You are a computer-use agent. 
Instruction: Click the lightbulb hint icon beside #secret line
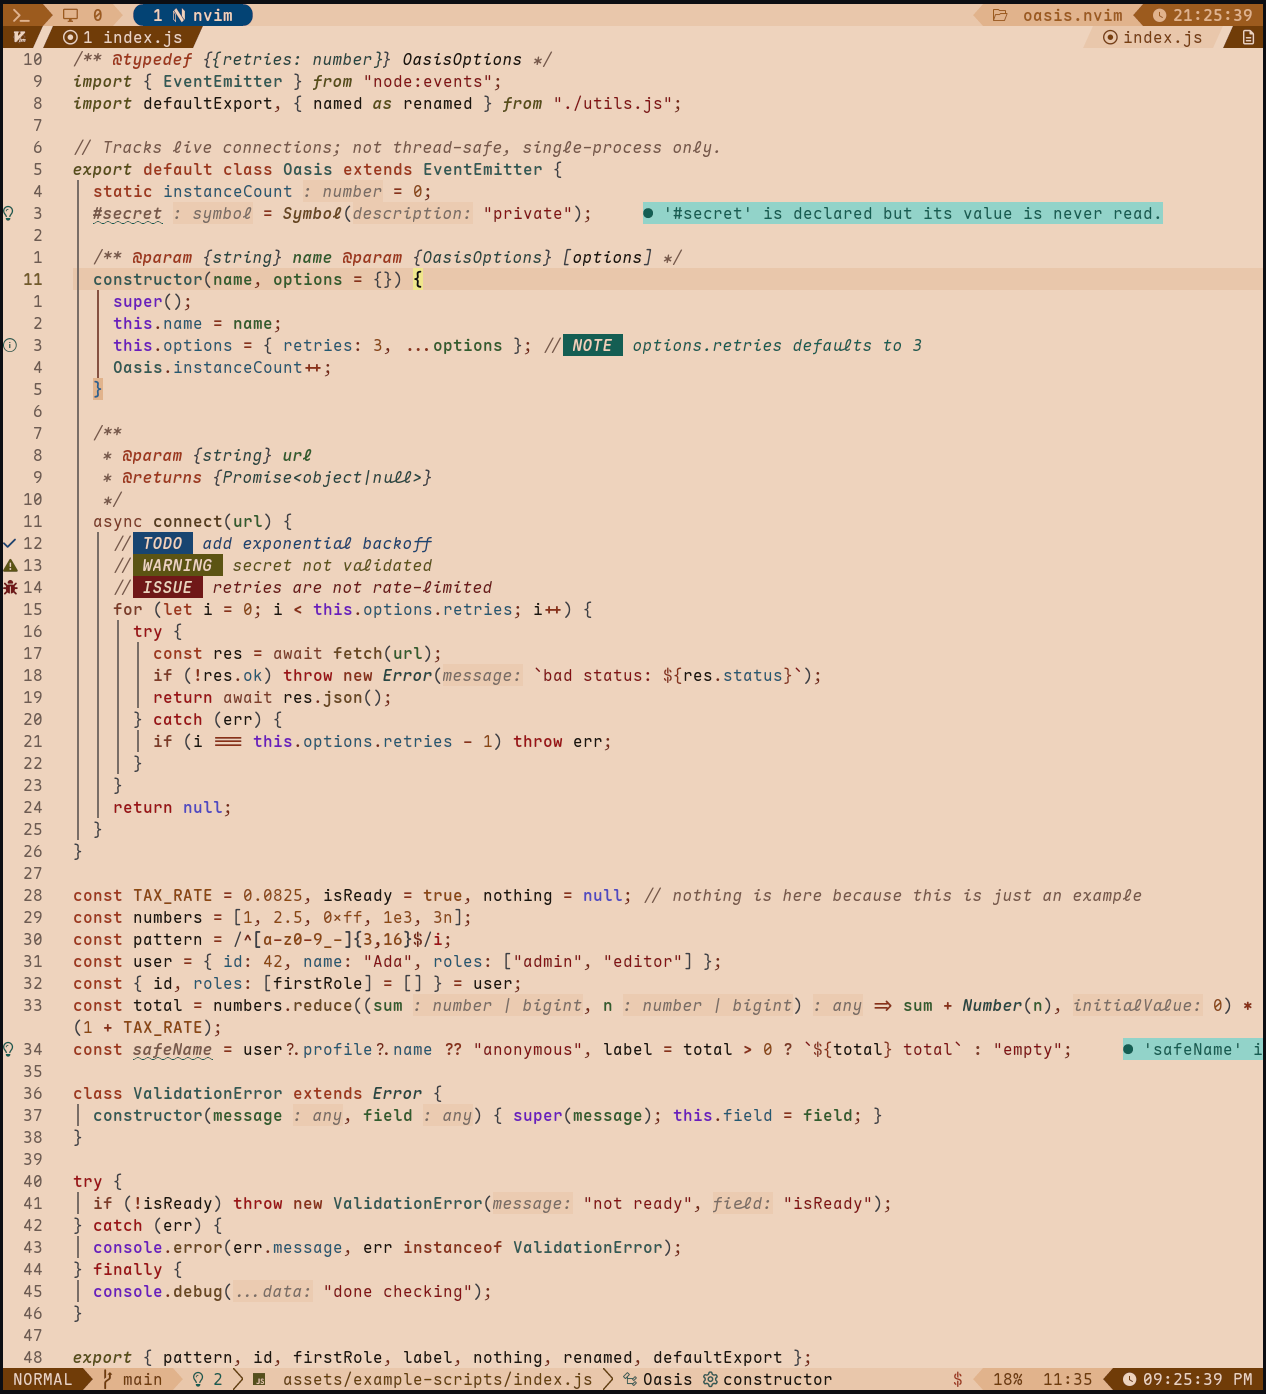pyautogui.click(x=9, y=213)
